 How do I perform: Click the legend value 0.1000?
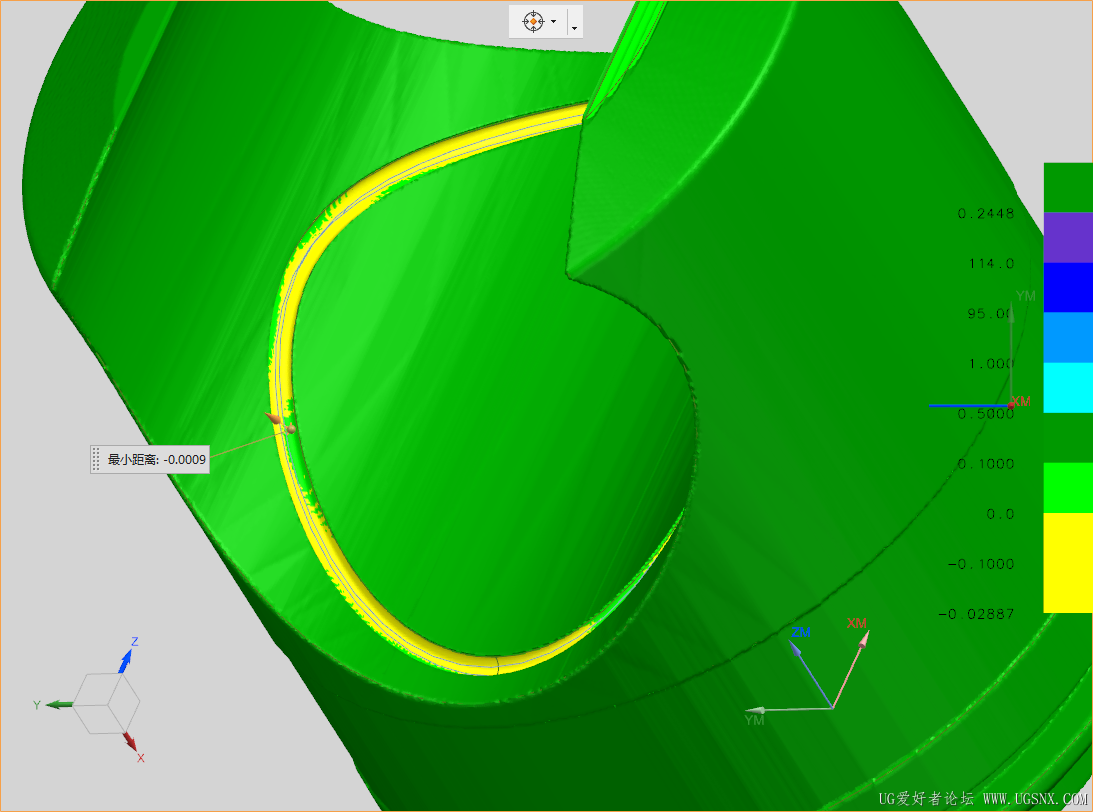tap(986, 464)
